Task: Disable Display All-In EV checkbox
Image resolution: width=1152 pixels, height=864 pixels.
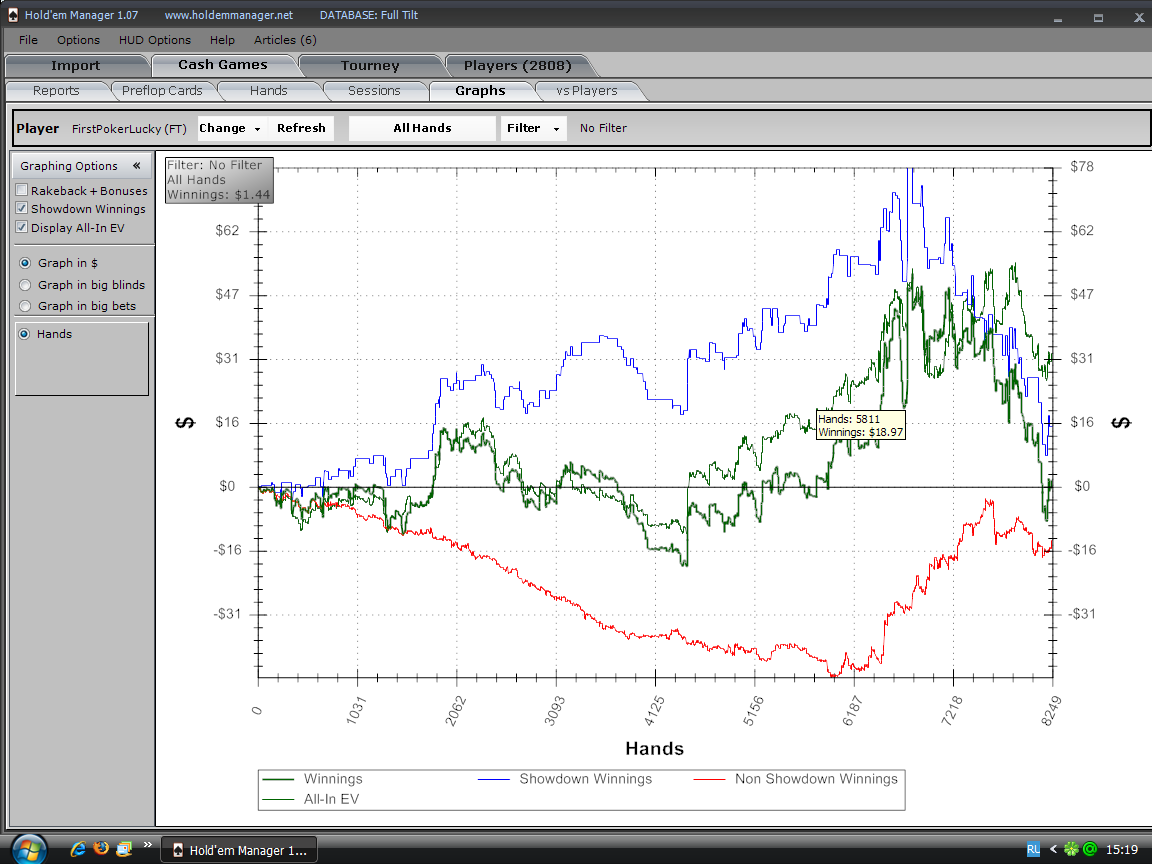Action: pyautogui.click(x=22, y=228)
